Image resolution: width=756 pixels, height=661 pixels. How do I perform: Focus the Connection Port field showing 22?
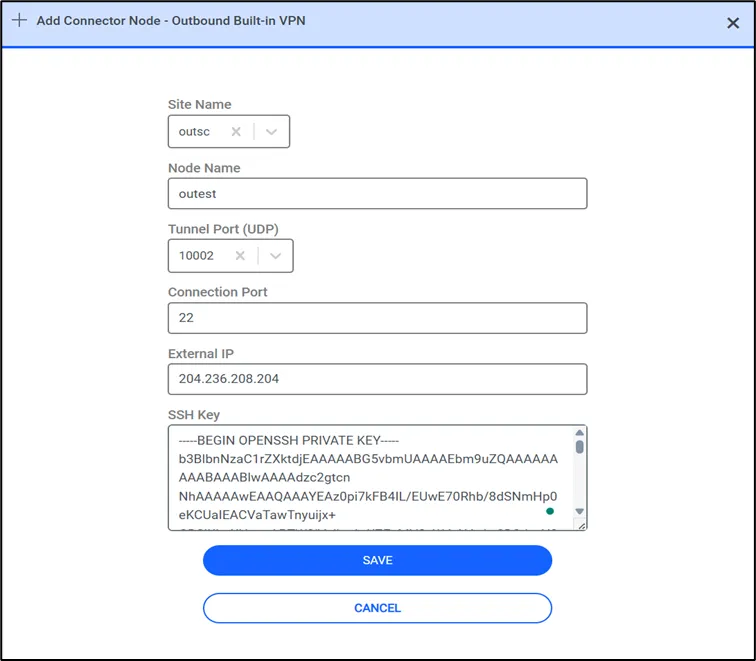click(378, 318)
